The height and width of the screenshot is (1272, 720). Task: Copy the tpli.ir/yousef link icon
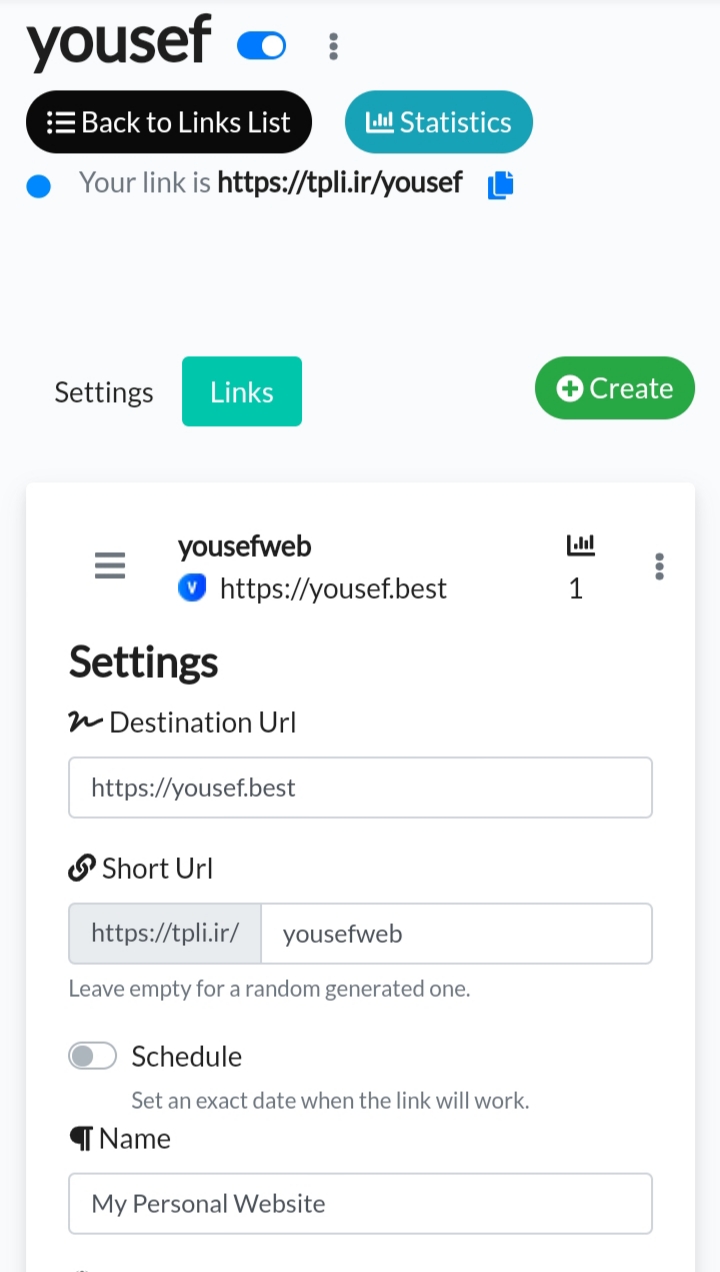tap(500, 185)
